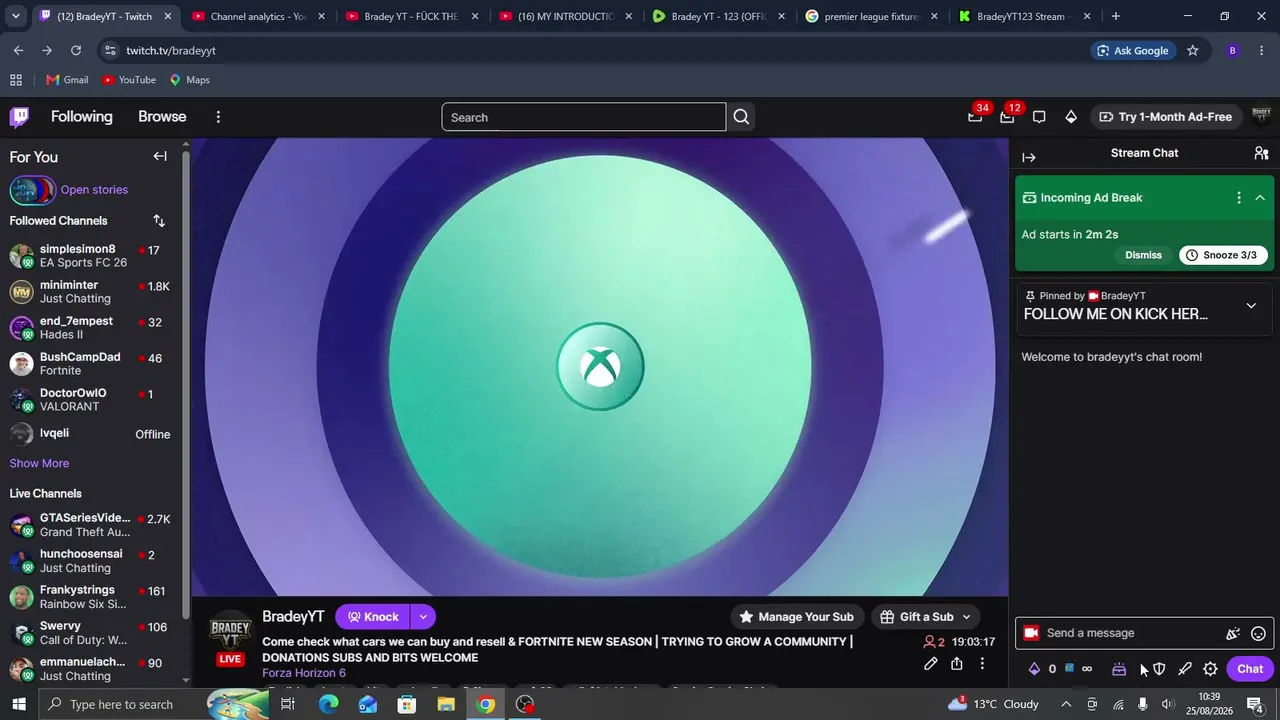Open the YouTube bookmark

pyautogui.click(x=129, y=80)
